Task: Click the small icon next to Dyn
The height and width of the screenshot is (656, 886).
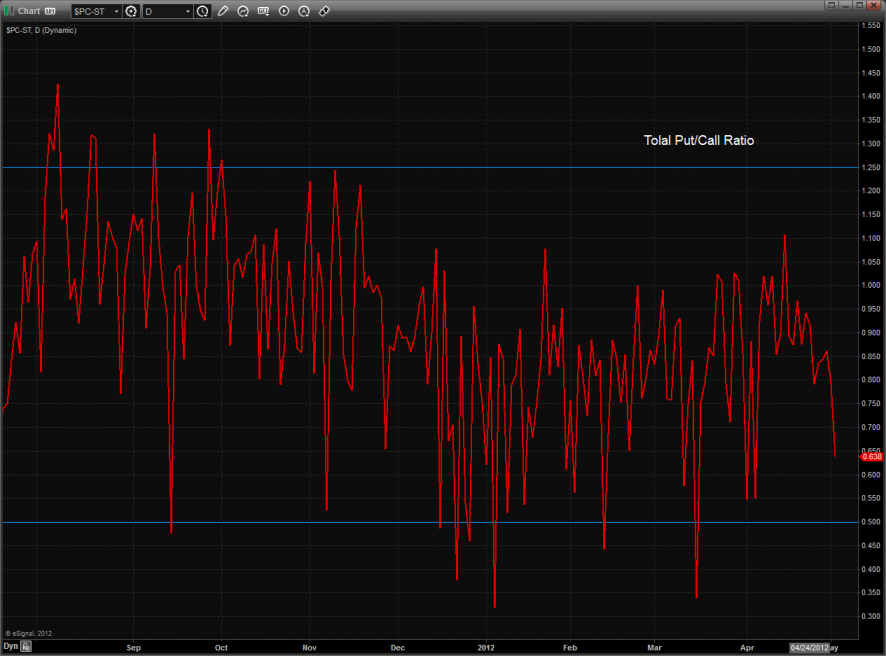Action: 27,648
